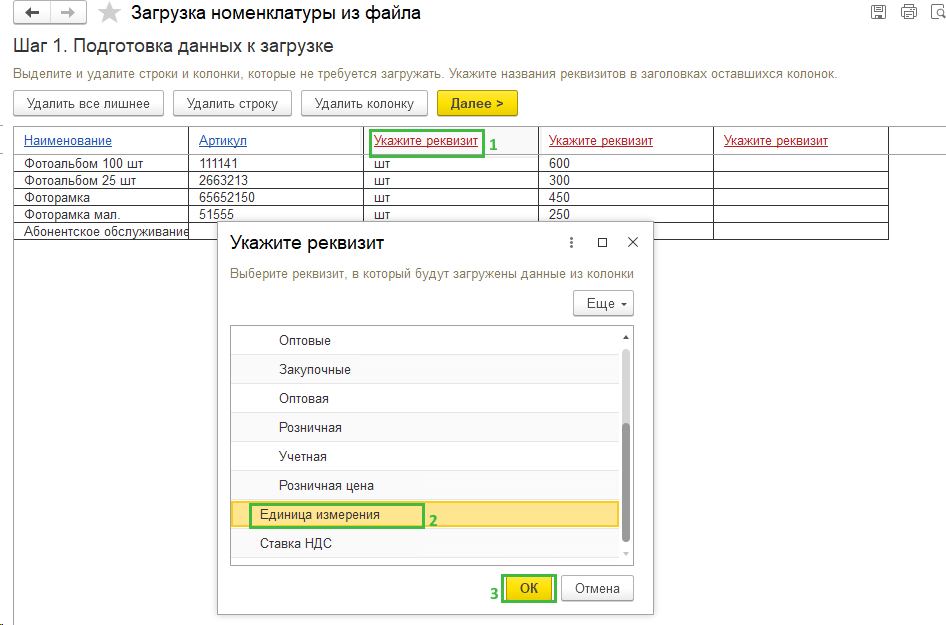
Task: Click the article cell 111141
Action: click(276, 163)
